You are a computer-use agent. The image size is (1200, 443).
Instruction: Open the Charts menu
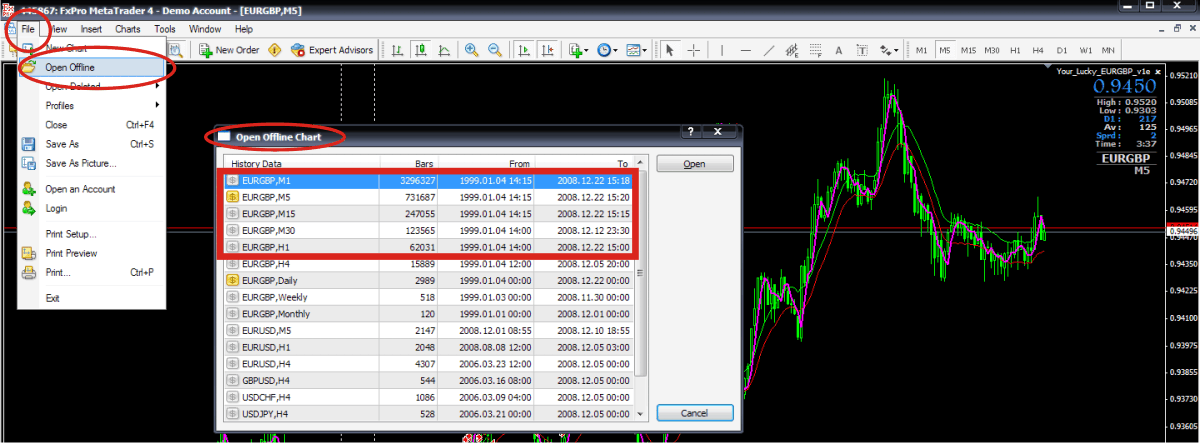(128, 29)
